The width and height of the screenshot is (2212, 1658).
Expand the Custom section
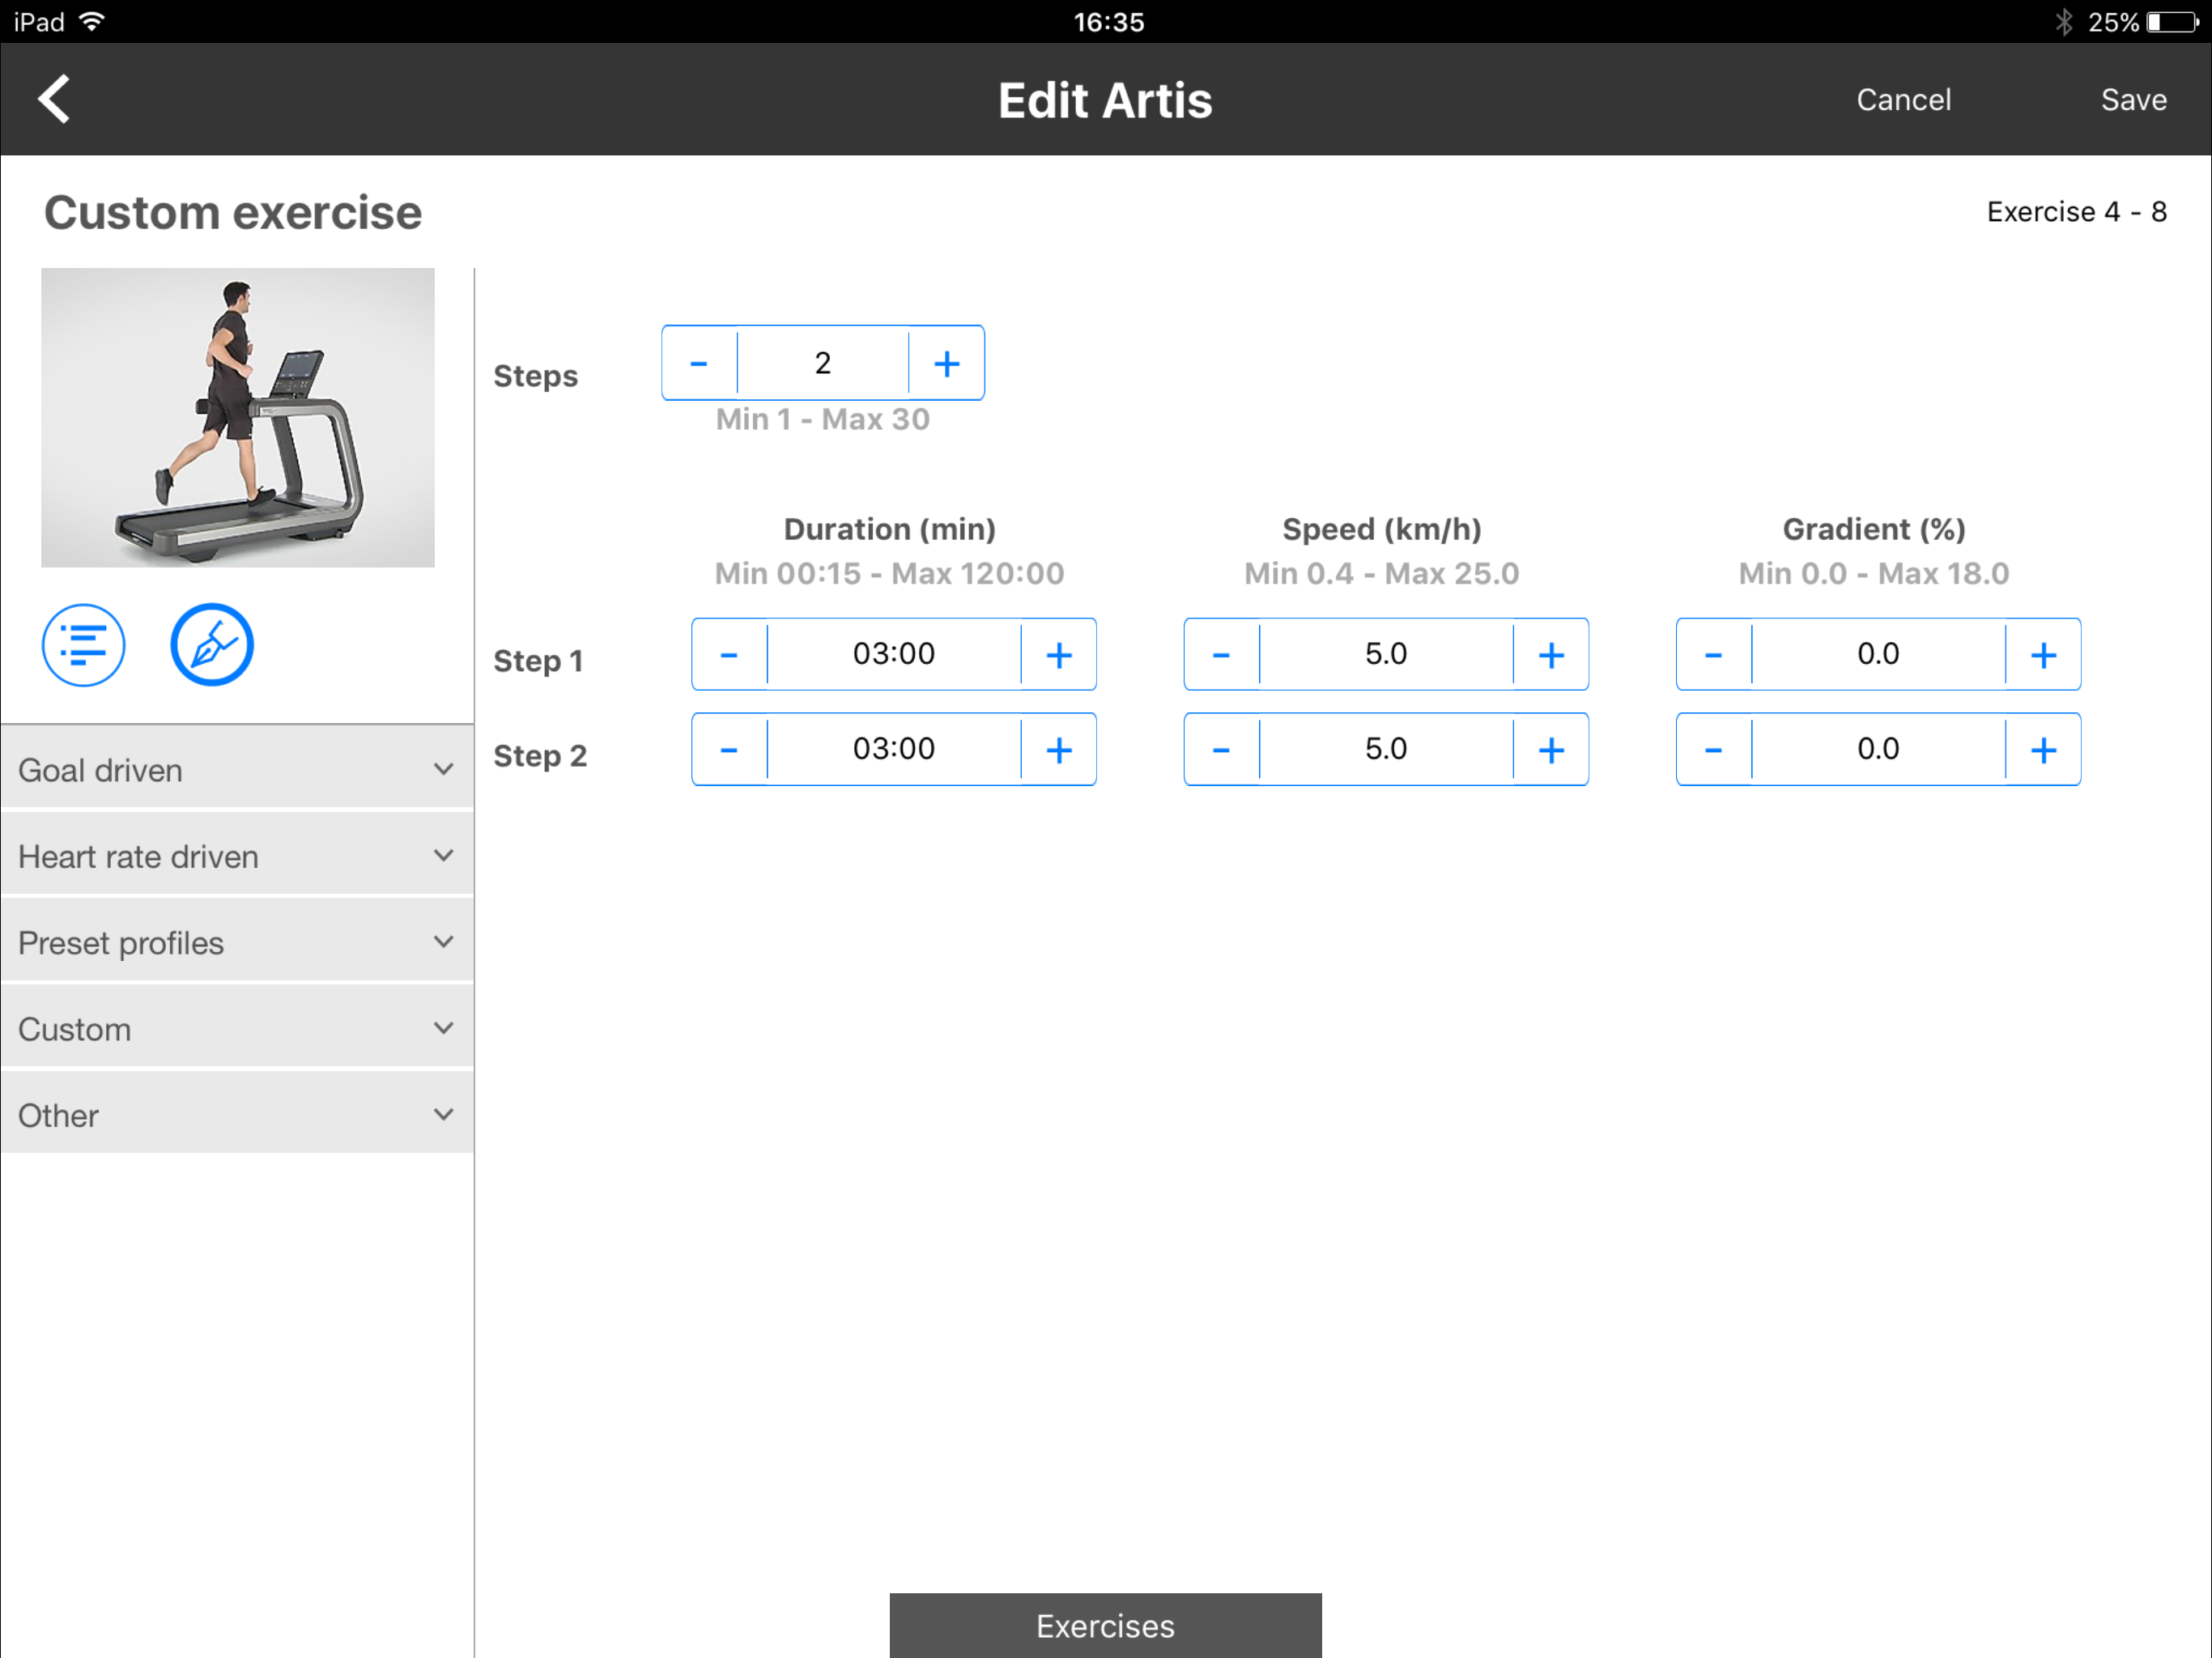[237, 1028]
